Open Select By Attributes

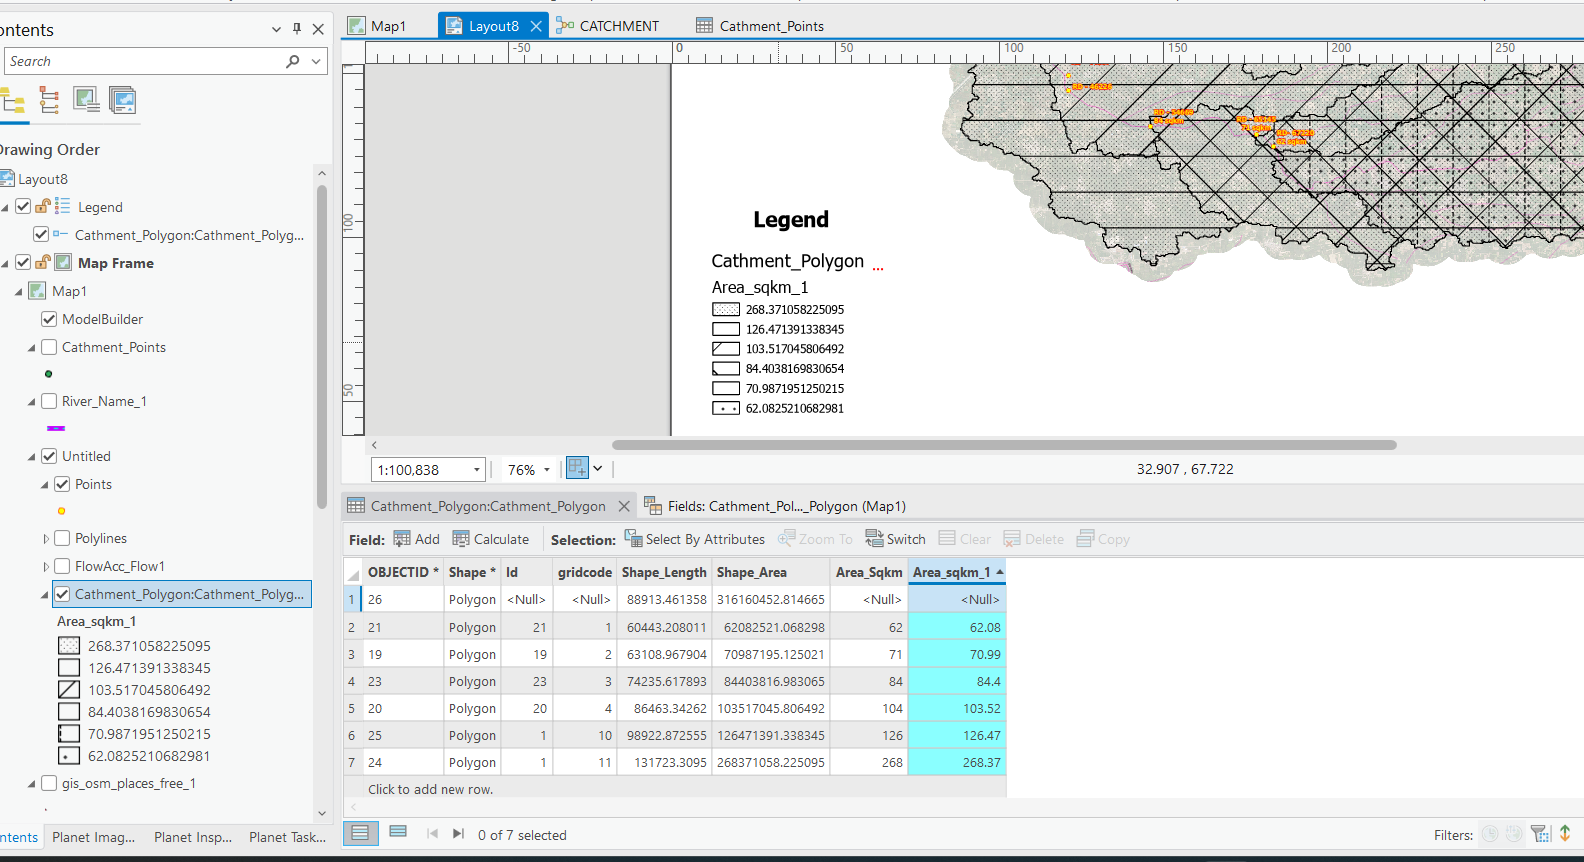[x=695, y=539]
